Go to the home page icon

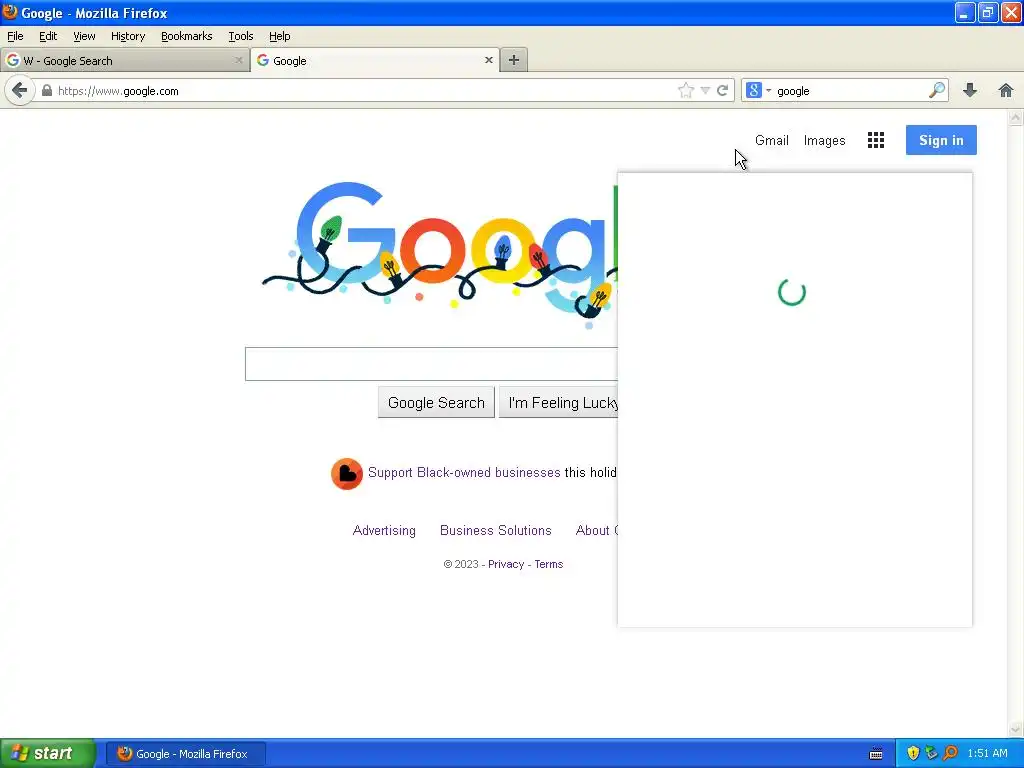coord(1006,90)
